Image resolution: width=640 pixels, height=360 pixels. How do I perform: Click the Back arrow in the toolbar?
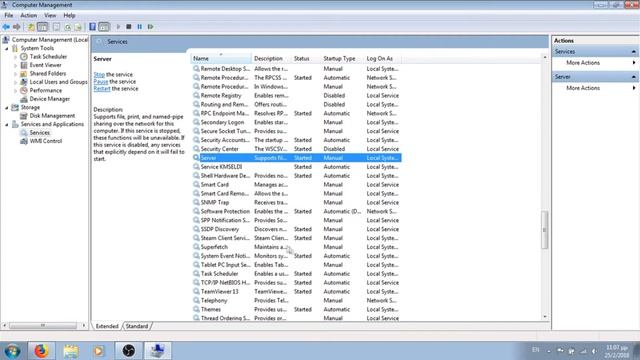coord(6,27)
